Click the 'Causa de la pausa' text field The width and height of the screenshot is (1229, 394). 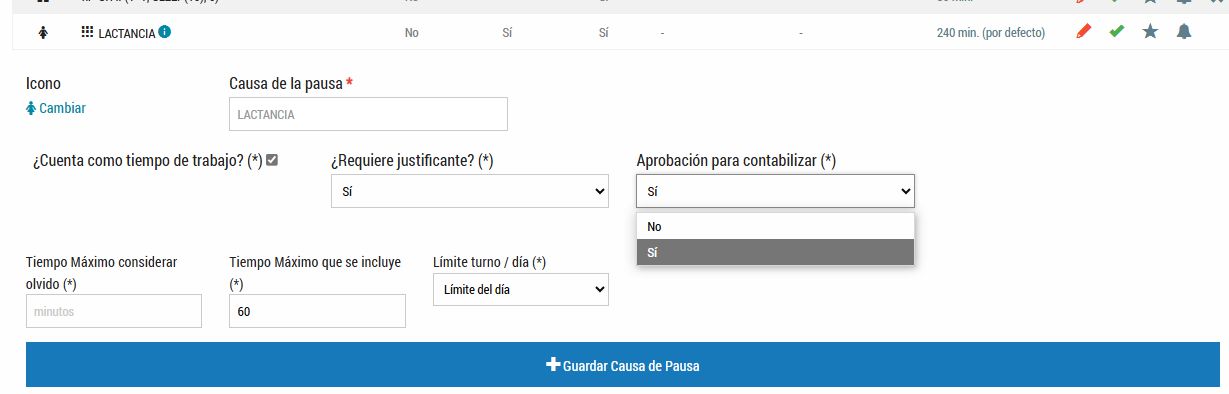(x=368, y=114)
